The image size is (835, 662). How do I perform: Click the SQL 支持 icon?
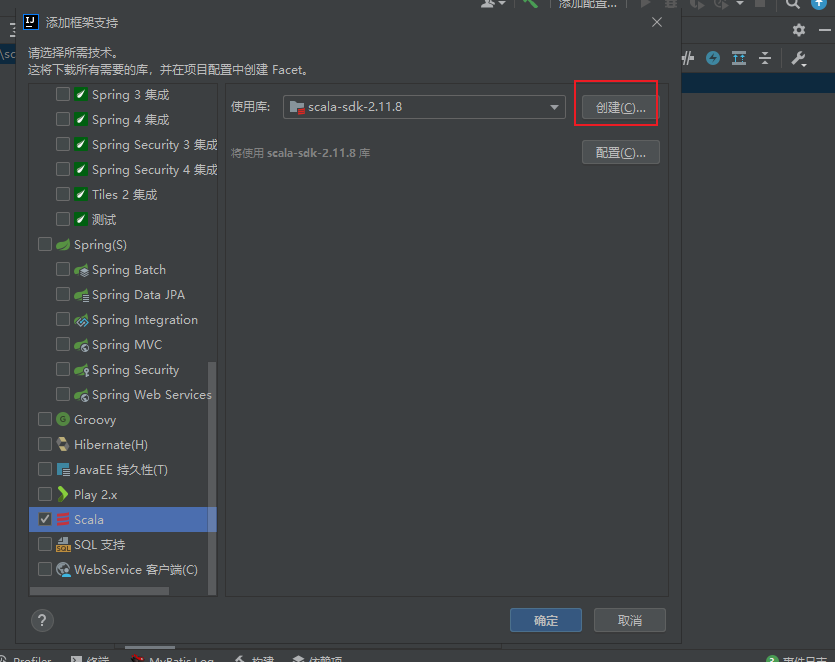tap(63, 544)
